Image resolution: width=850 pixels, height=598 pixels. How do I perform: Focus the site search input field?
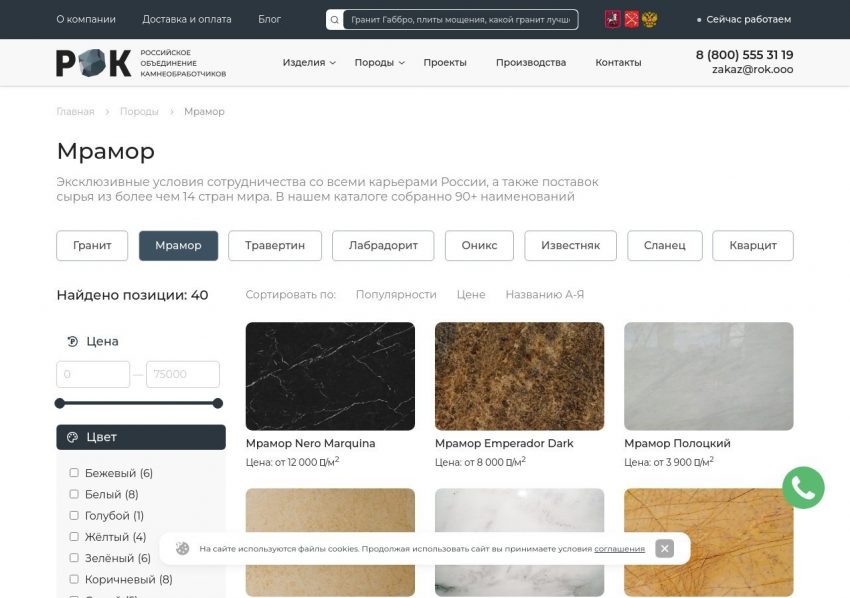460,20
